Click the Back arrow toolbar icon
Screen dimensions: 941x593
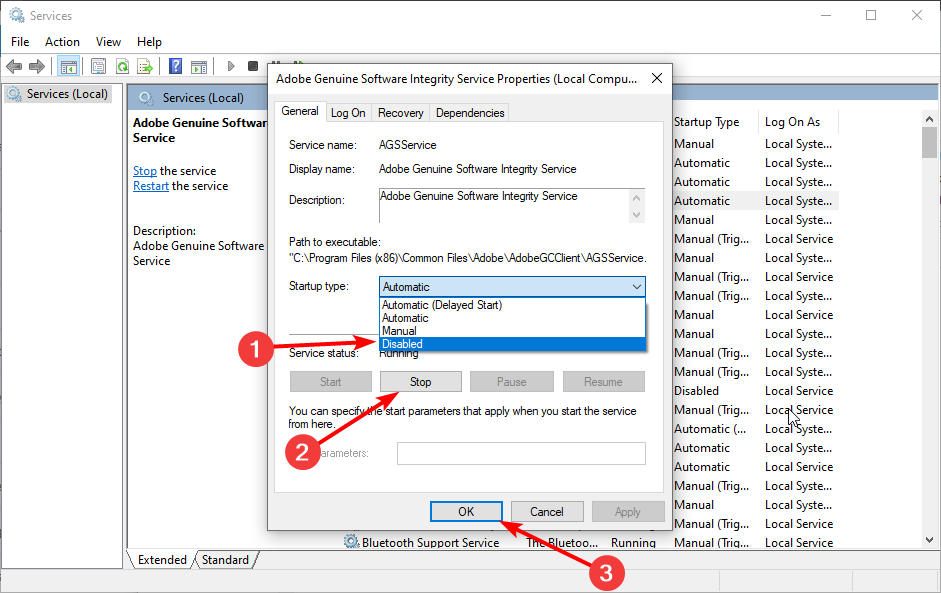[x=14, y=66]
